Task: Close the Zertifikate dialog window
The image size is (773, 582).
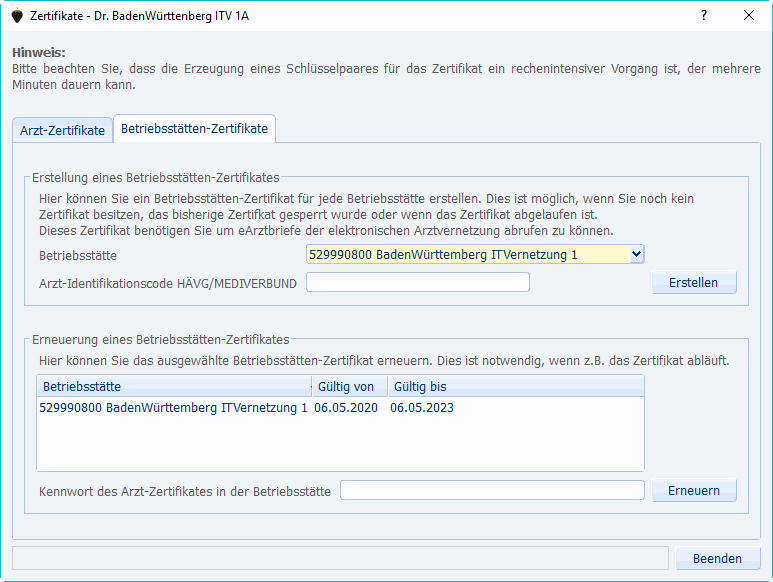Action: [x=749, y=15]
